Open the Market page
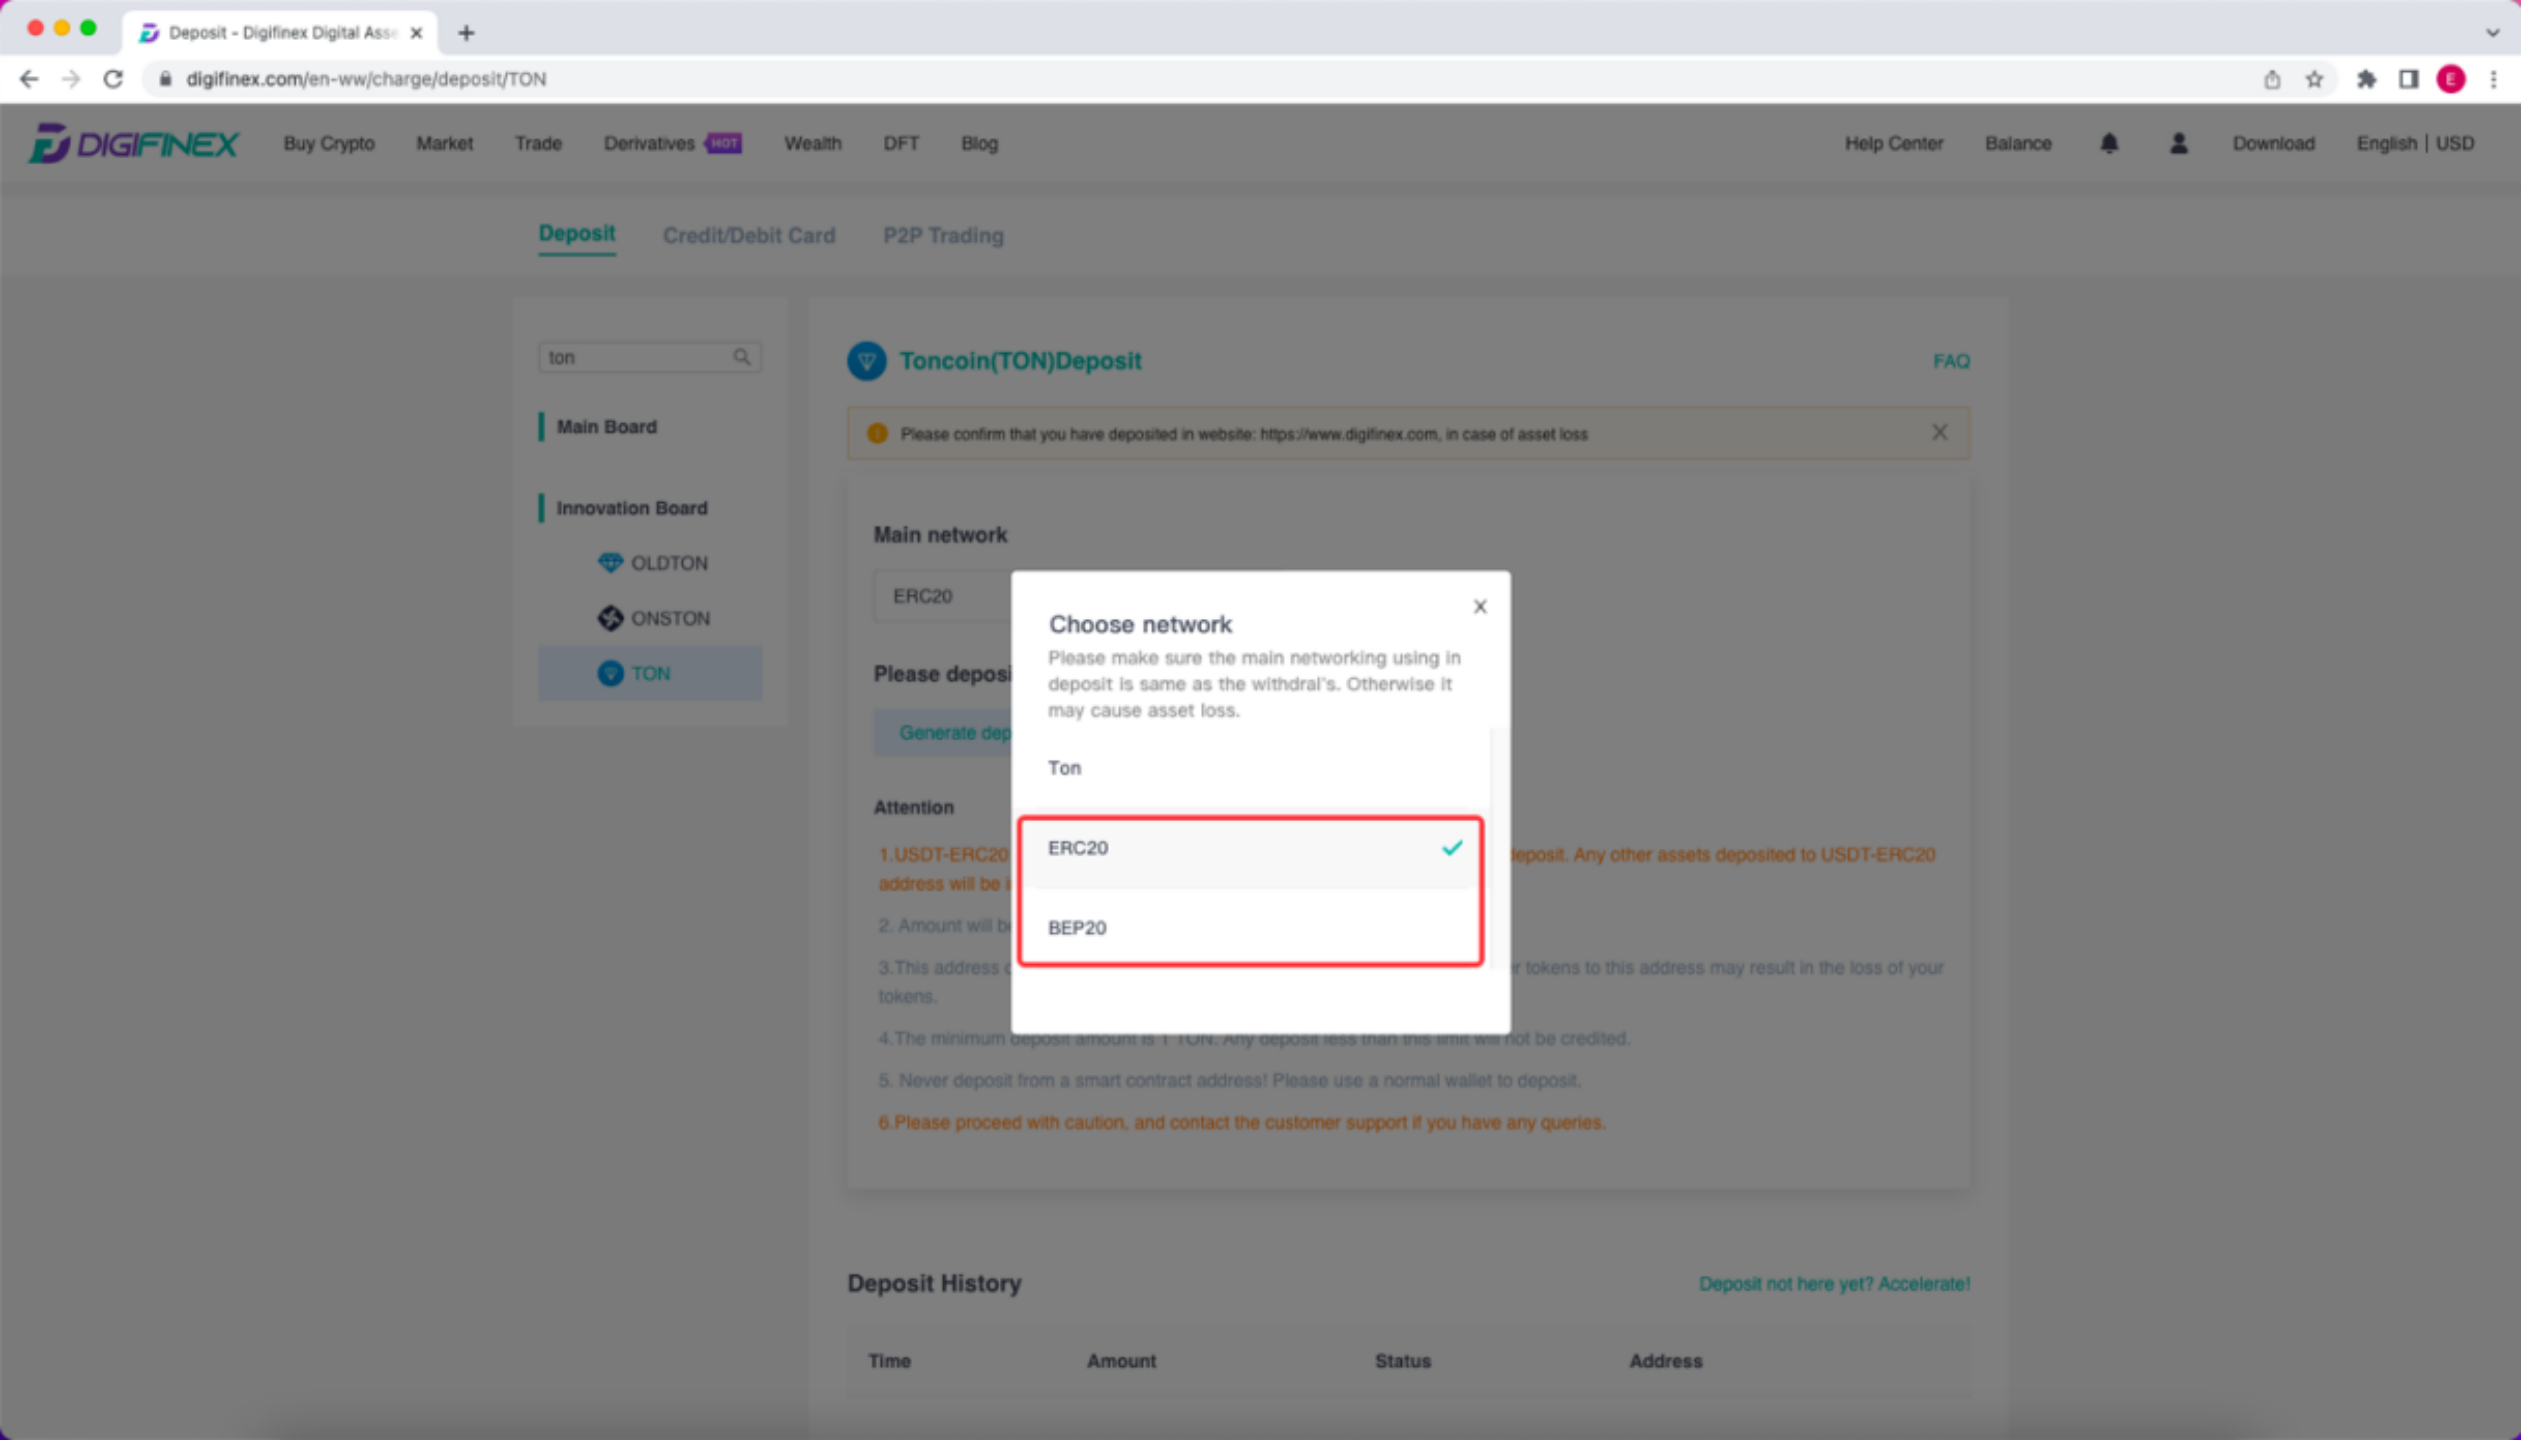 (444, 143)
